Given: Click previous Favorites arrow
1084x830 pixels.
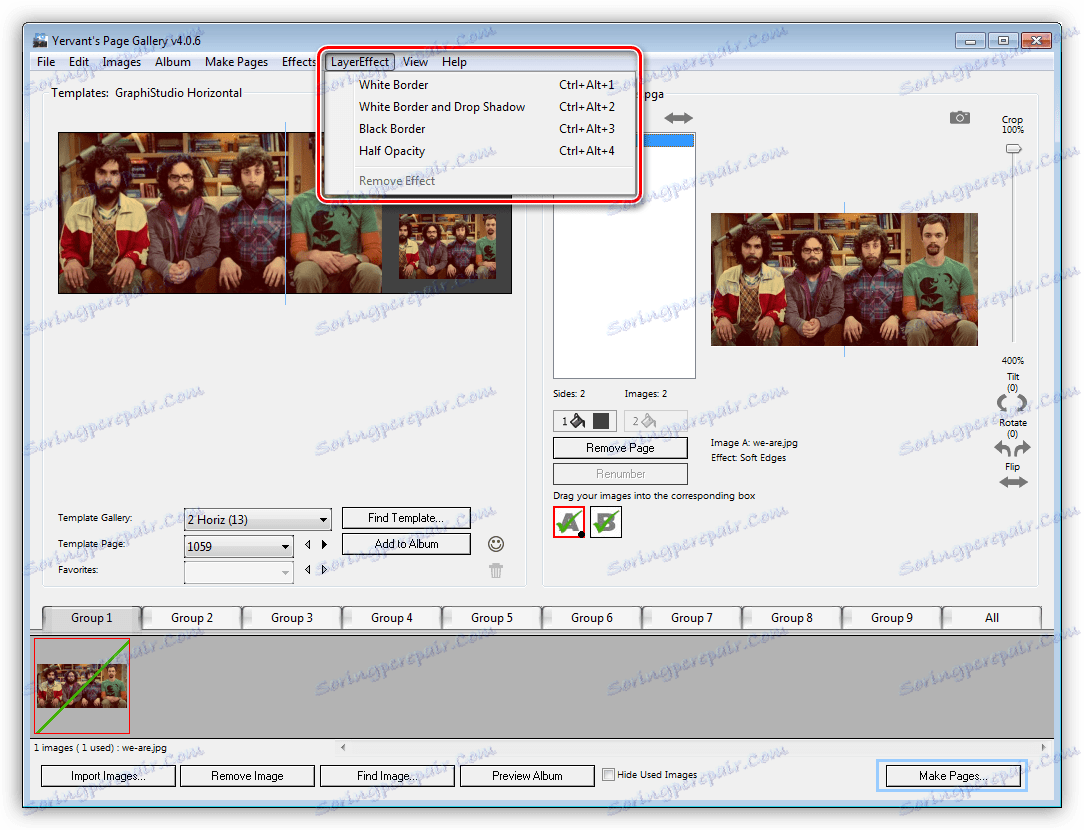Looking at the screenshot, I should click(308, 569).
